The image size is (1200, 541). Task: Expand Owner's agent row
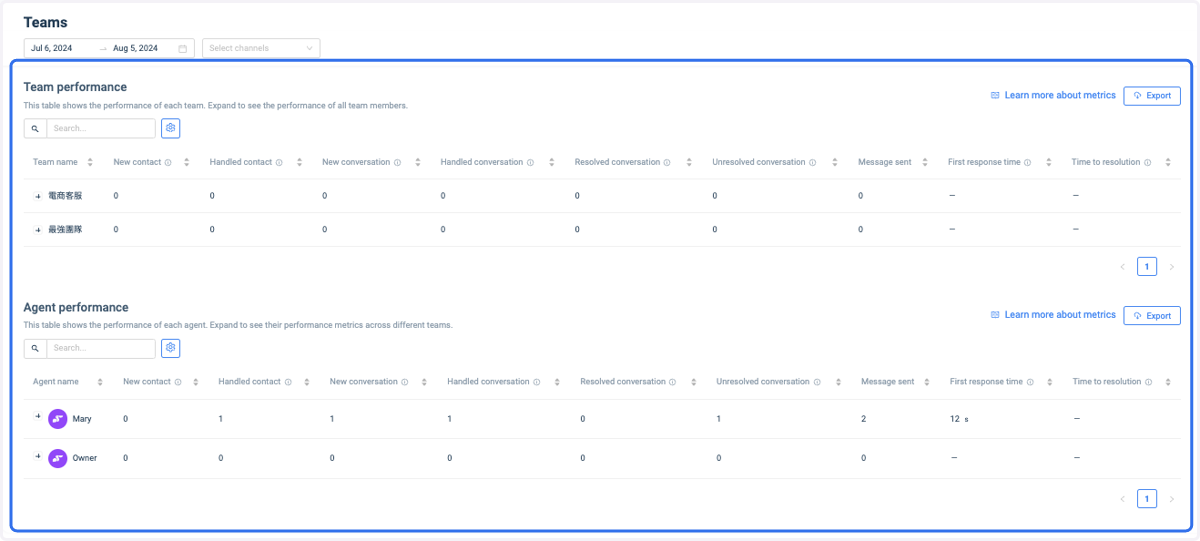tap(38, 455)
